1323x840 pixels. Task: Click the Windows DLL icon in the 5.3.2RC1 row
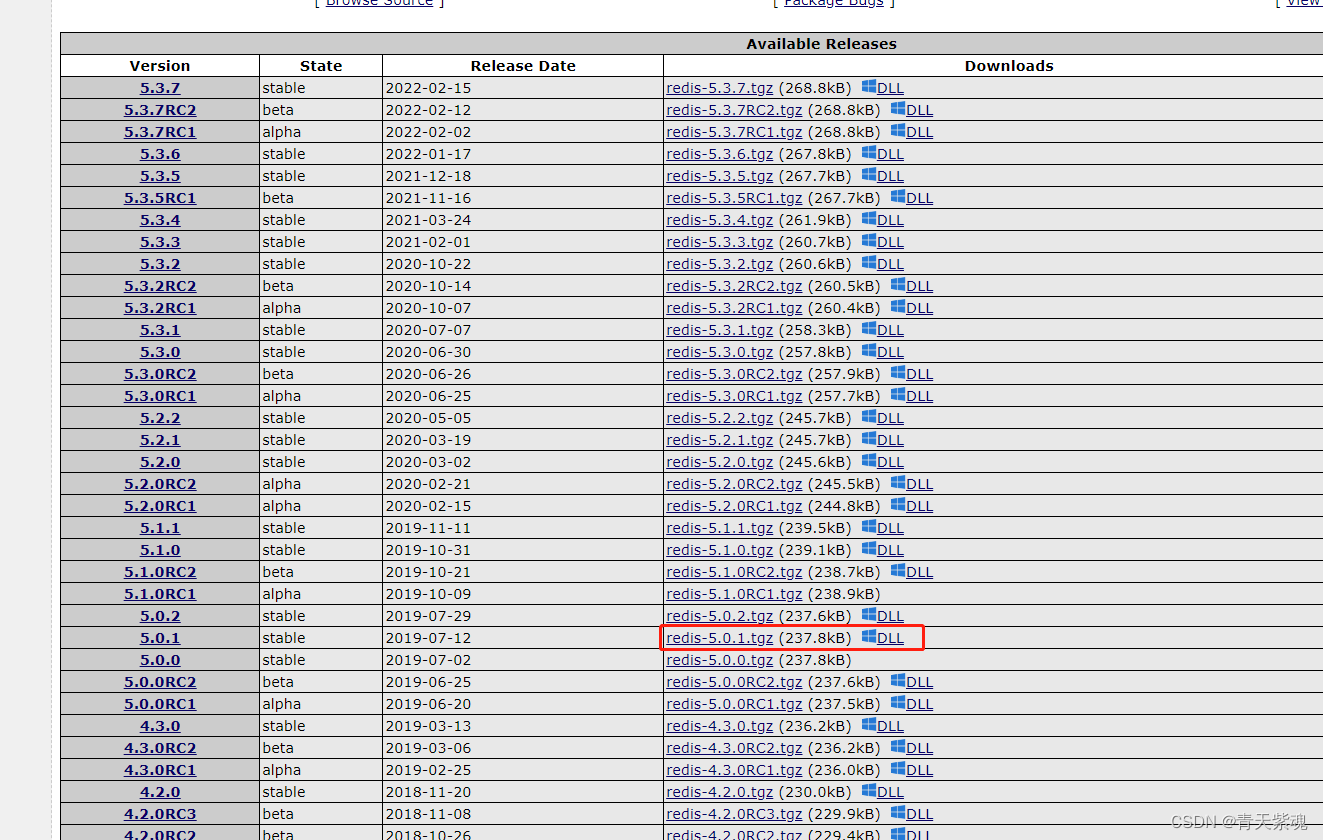pyautogui.click(x=898, y=307)
